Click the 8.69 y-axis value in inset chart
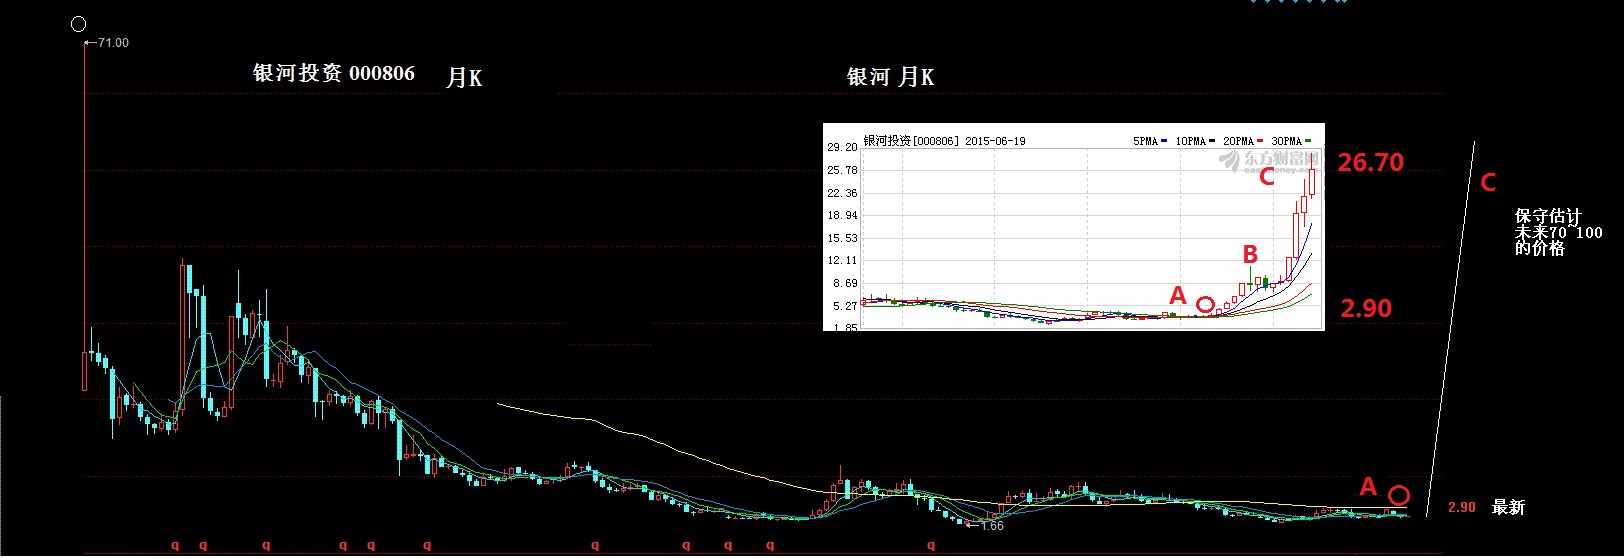1624x558 pixels. [x=845, y=284]
